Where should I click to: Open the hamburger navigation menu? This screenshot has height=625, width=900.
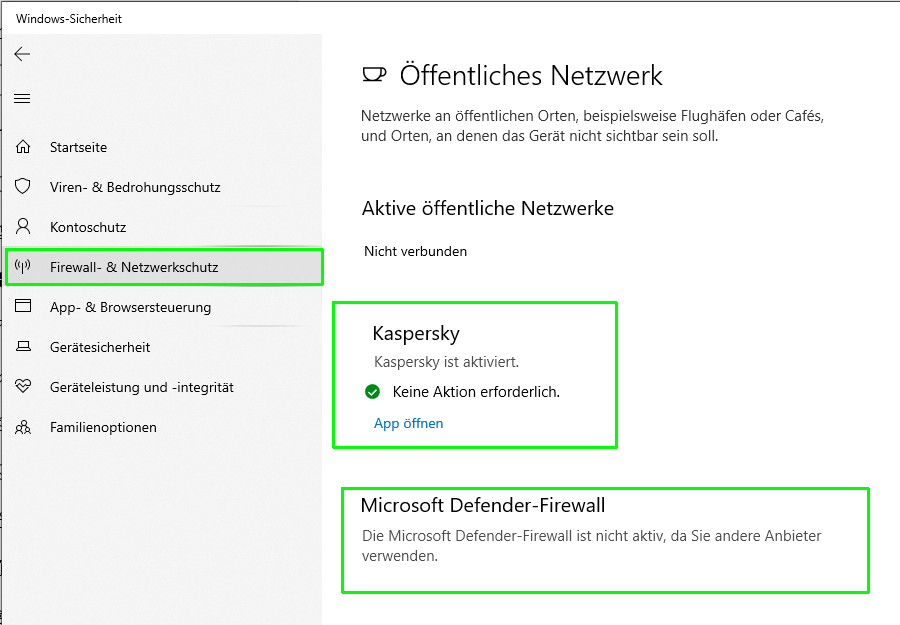(x=22, y=98)
